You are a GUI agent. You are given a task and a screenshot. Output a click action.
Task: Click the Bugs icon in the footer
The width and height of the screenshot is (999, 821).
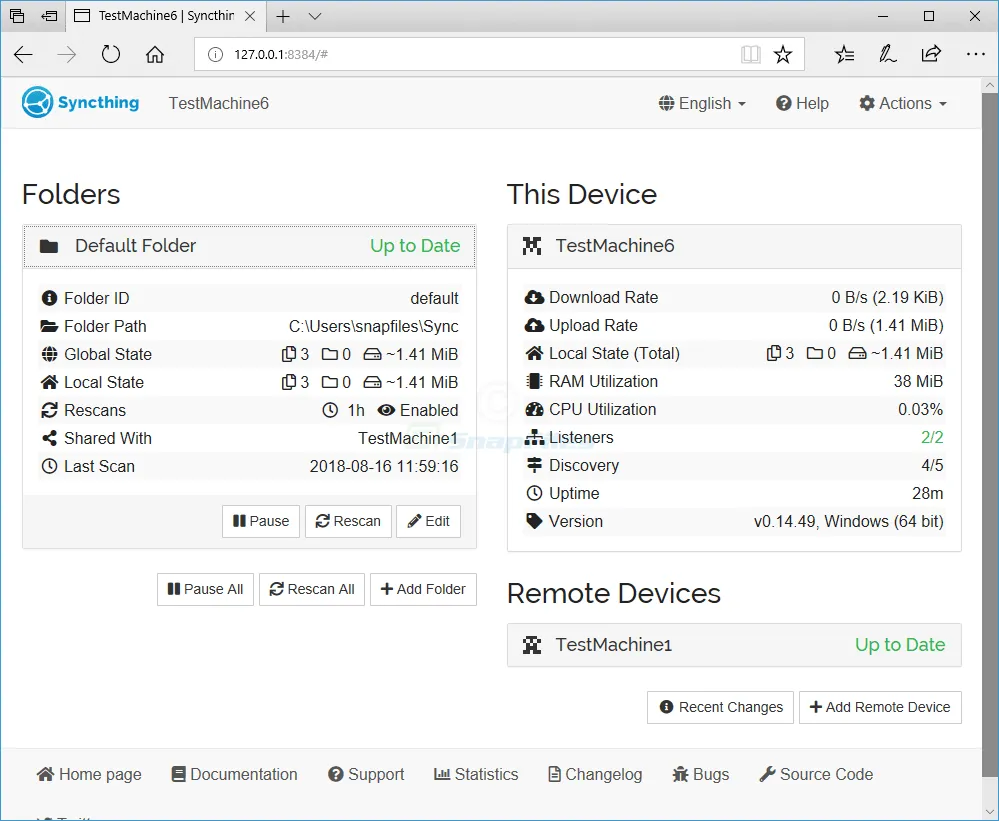point(682,773)
